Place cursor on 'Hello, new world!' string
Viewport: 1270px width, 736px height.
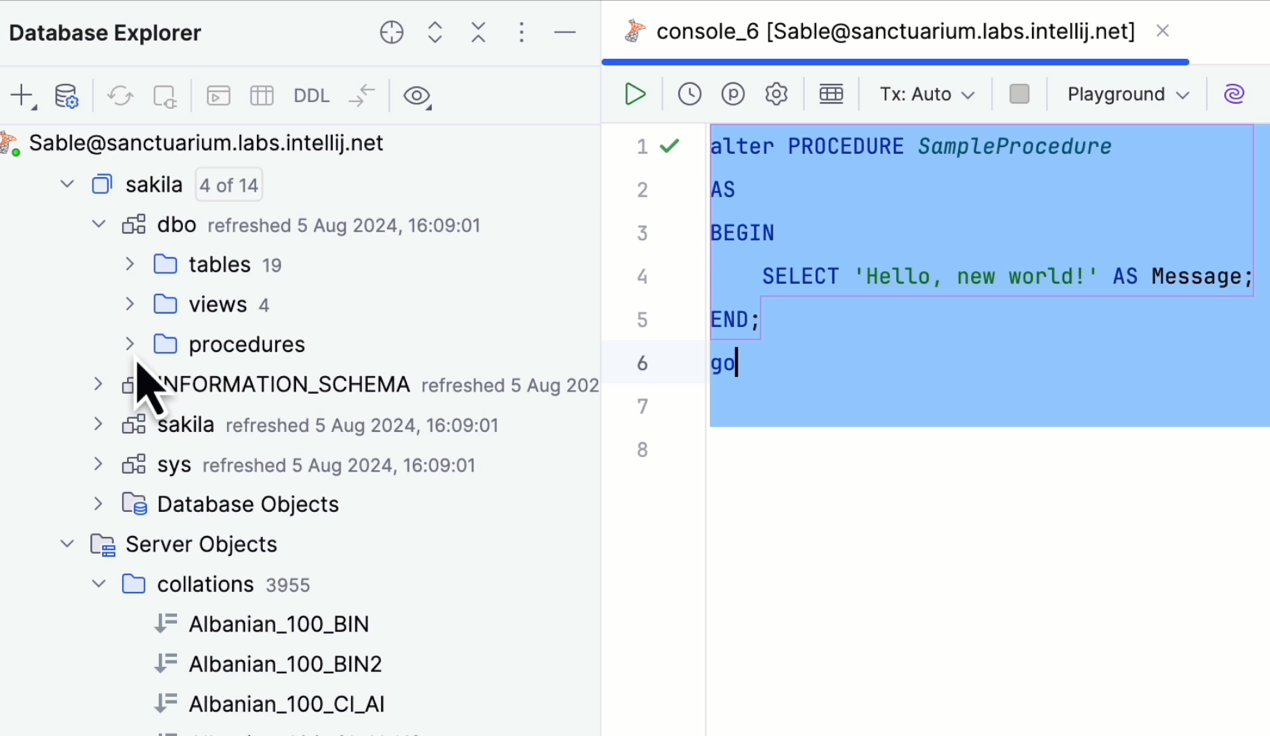[976, 276]
